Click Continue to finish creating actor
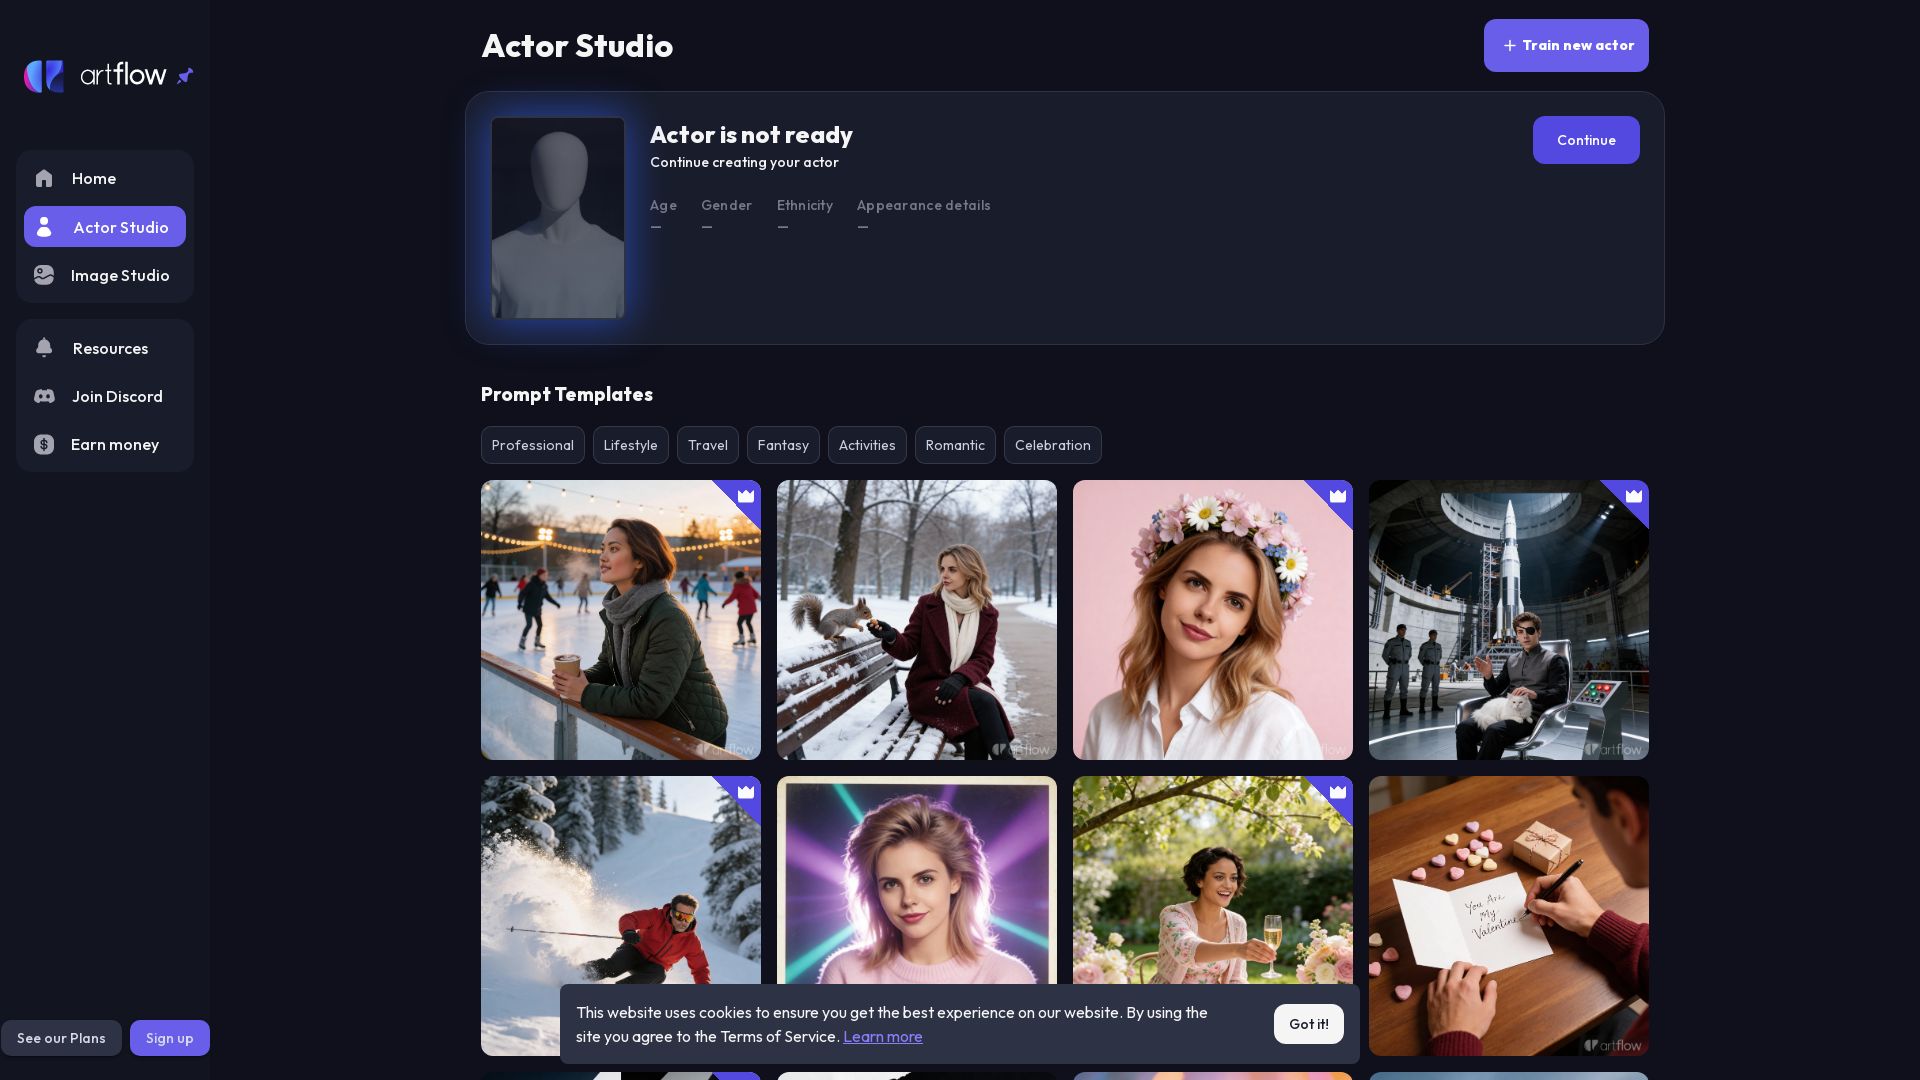 coord(1585,140)
